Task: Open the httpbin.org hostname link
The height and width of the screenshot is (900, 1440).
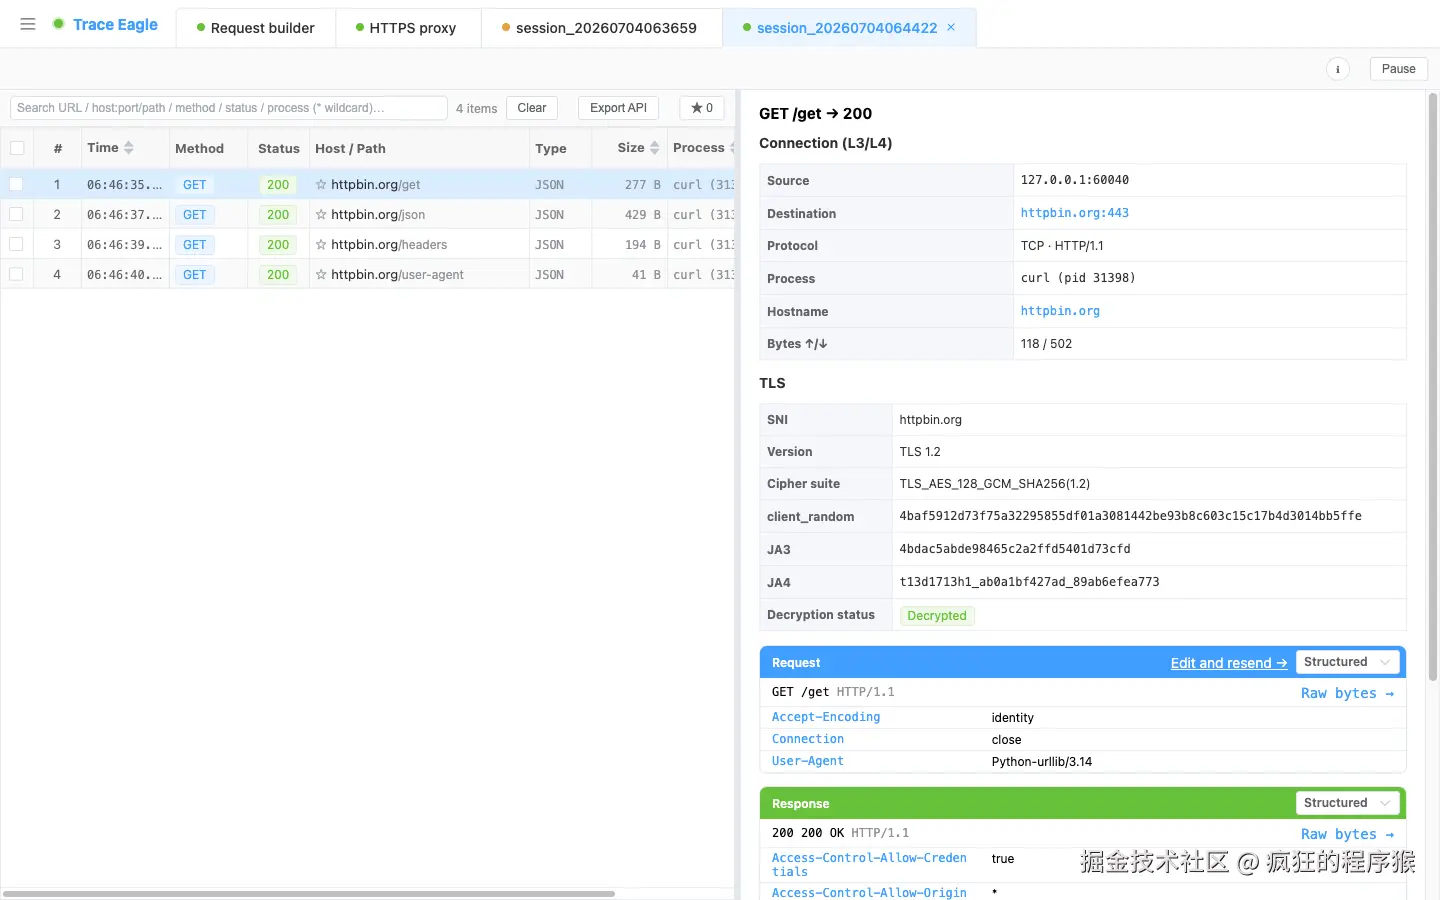Action: pos(1060,311)
